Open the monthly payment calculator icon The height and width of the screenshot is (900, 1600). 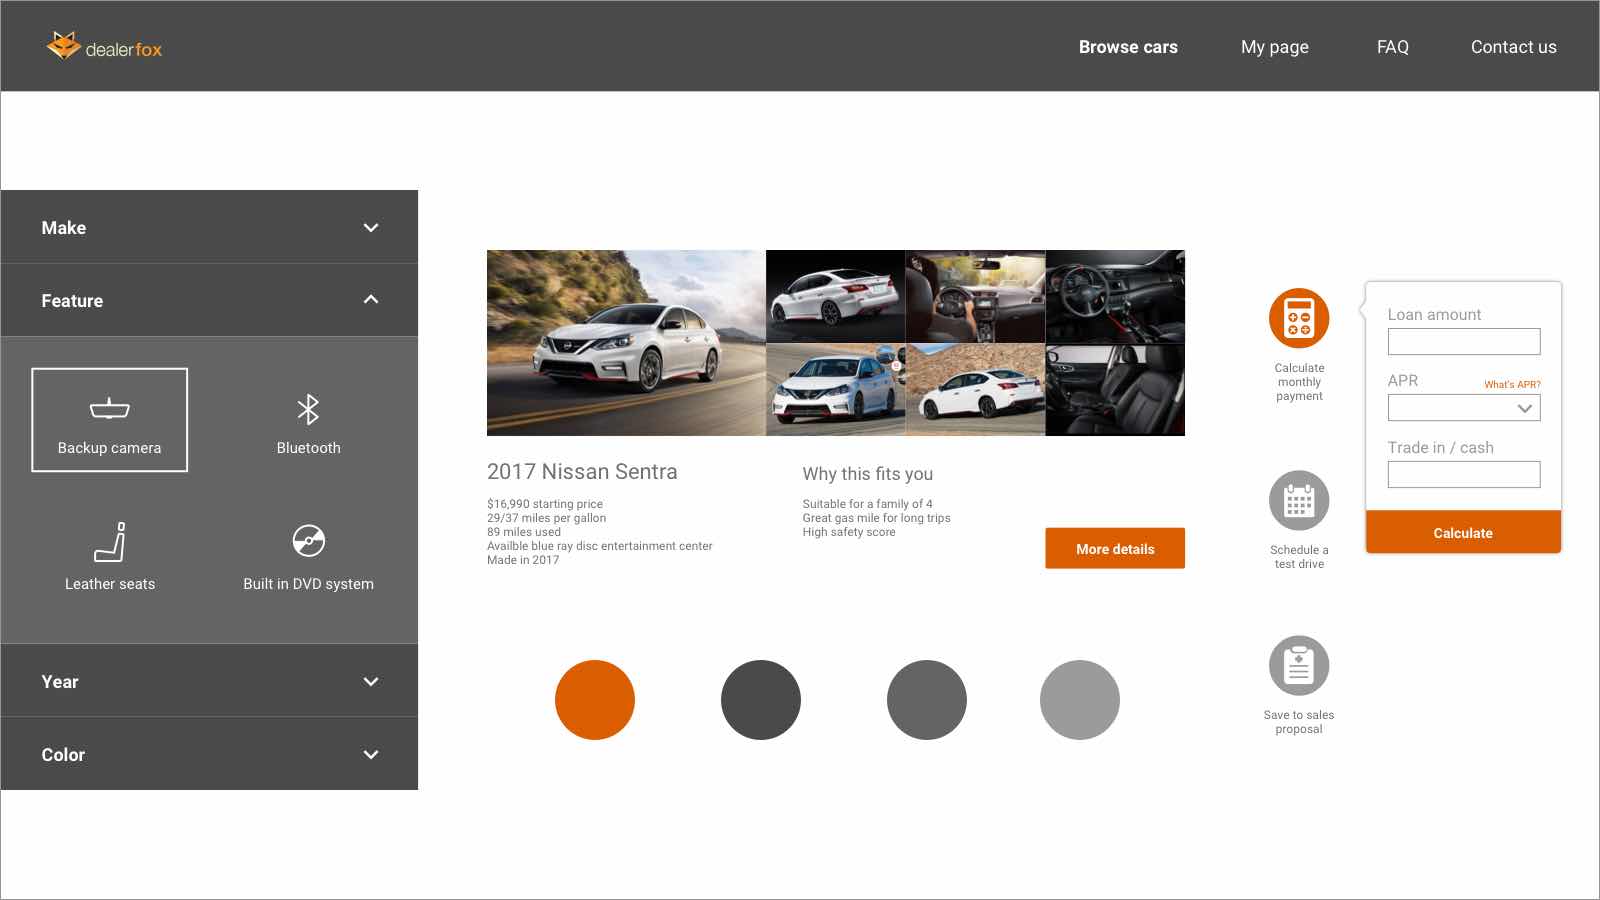click(x=1299, y=318)
